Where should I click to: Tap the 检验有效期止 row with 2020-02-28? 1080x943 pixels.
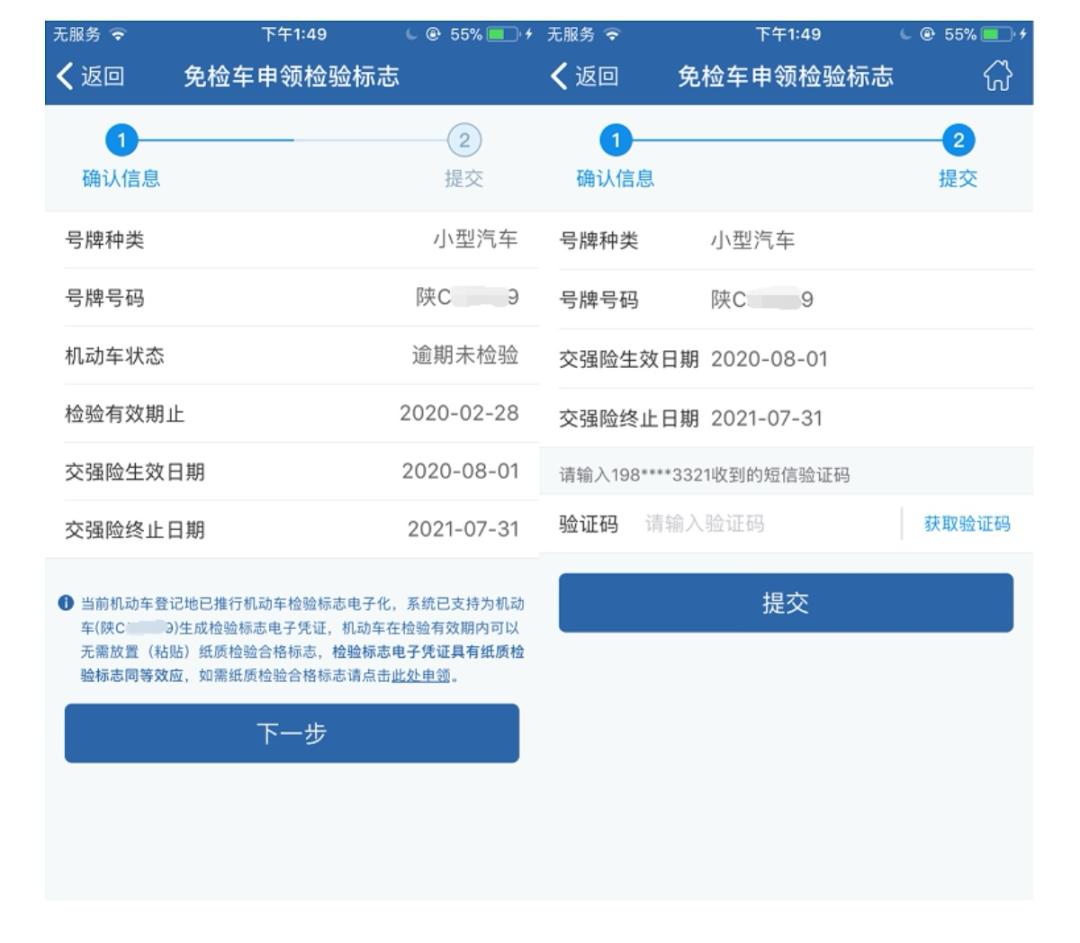(x=291, y=414)
